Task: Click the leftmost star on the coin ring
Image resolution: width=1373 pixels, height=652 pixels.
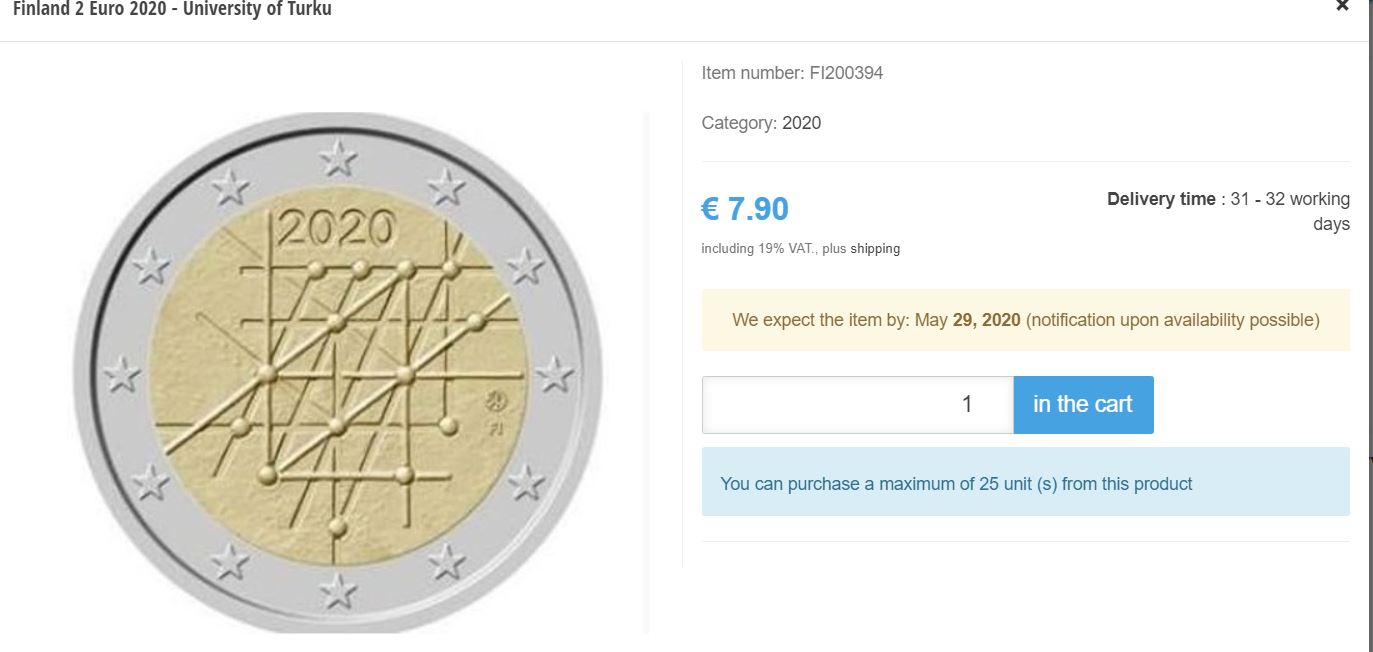Action: pos(123,374)
